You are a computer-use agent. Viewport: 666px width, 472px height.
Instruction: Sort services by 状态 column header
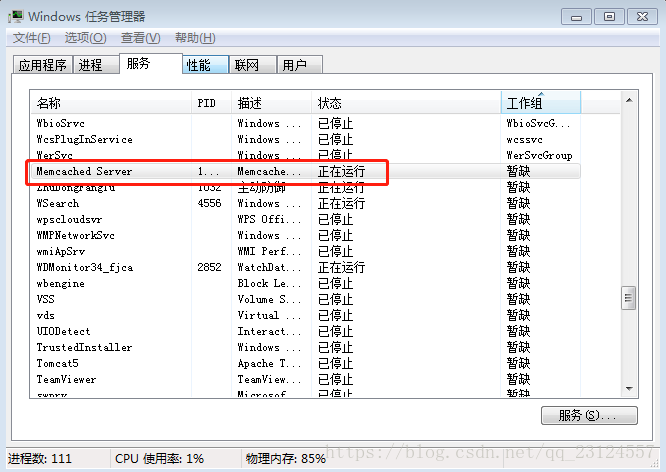(406, 103)
